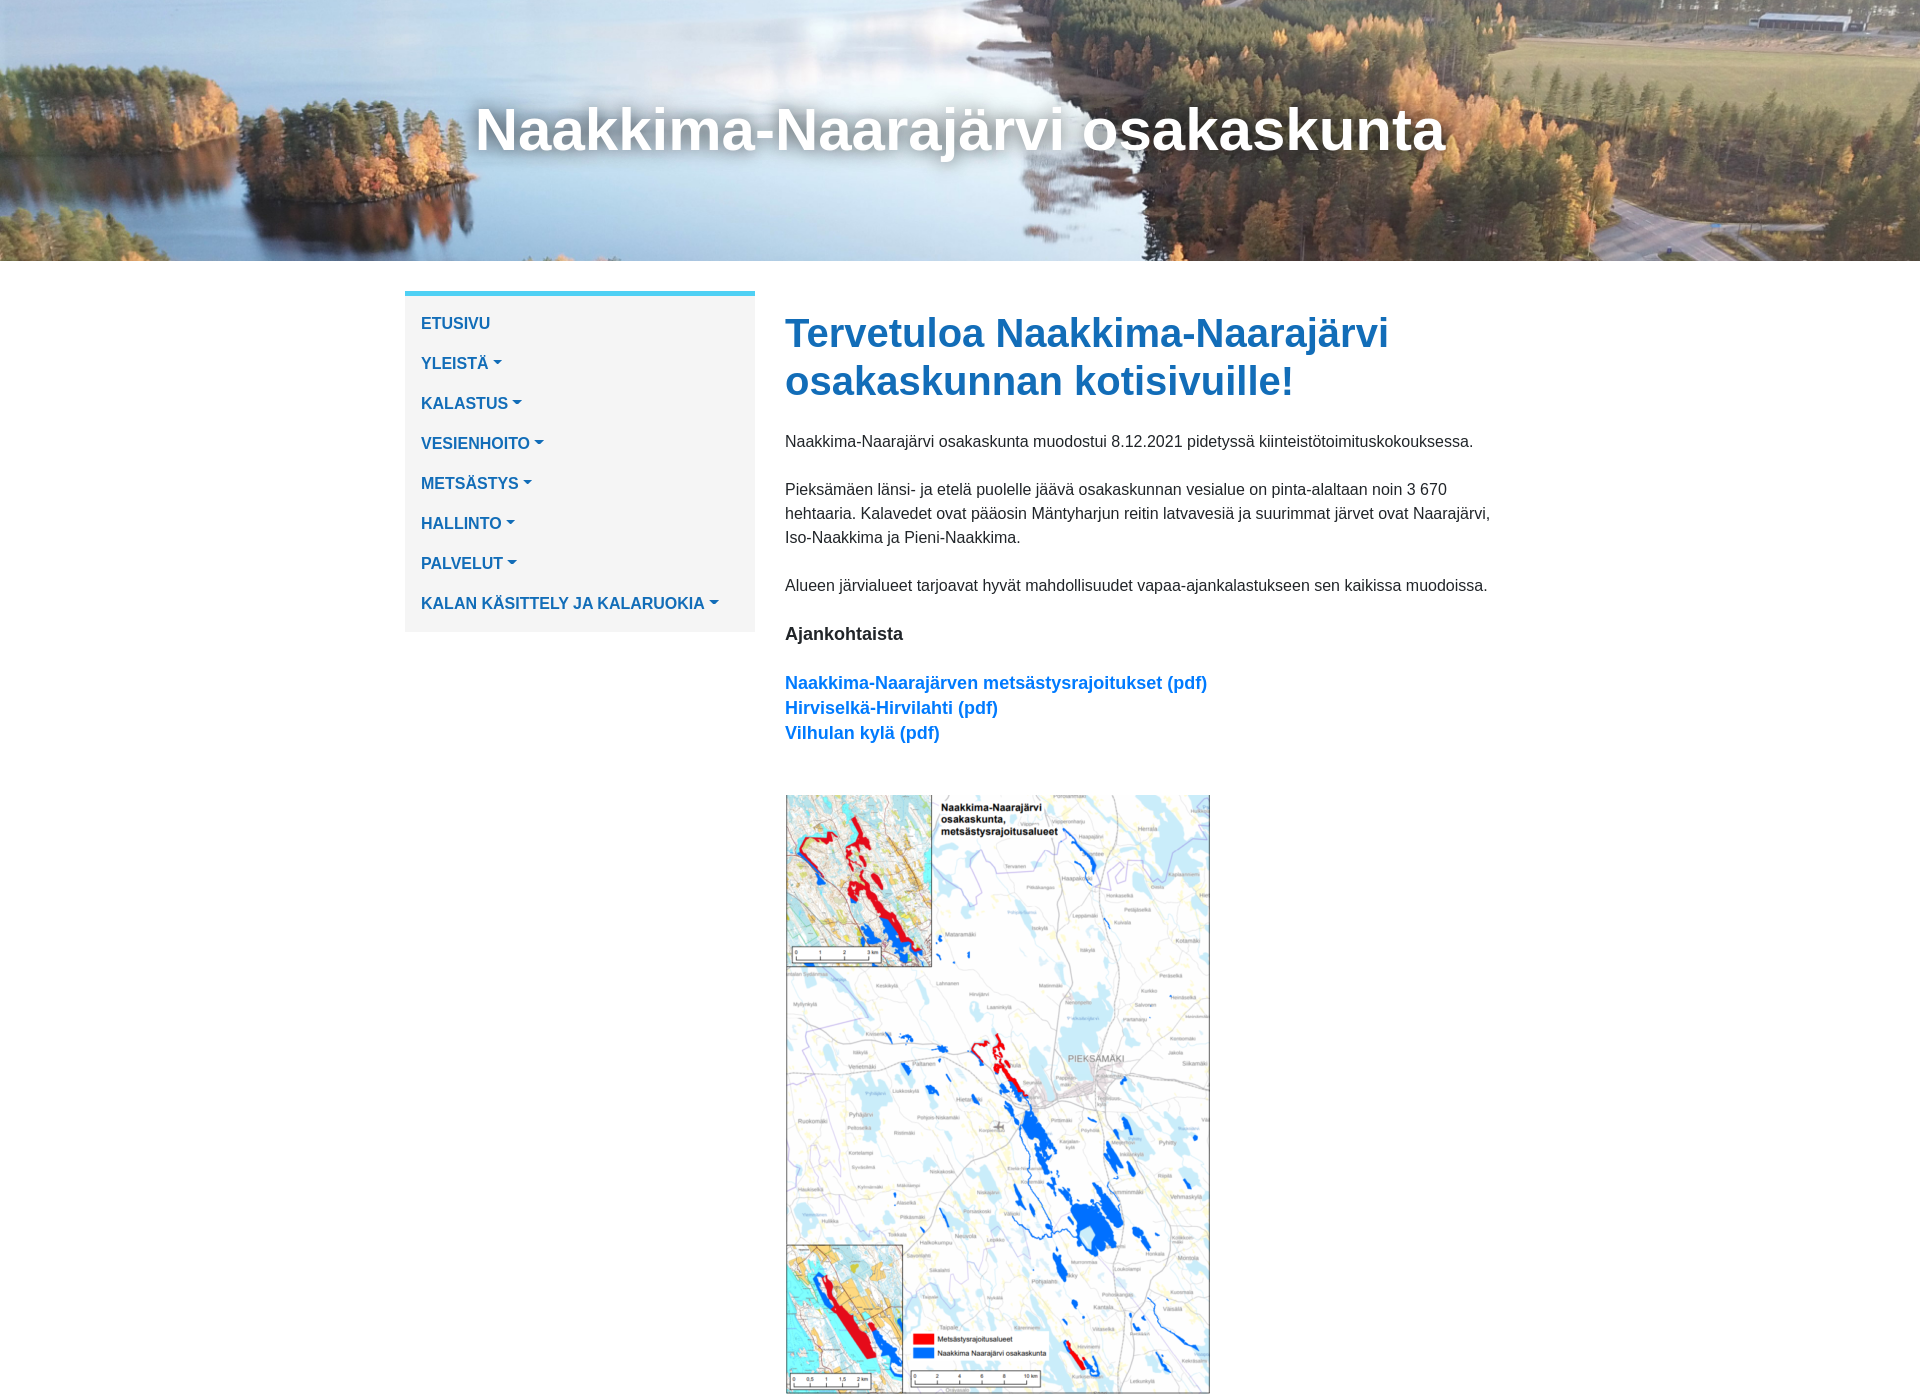Open Naakkima-Naarajärven metsästysrajoitukset PDF
This screenshot has width=1920, height=1400.
pos(996,681)
